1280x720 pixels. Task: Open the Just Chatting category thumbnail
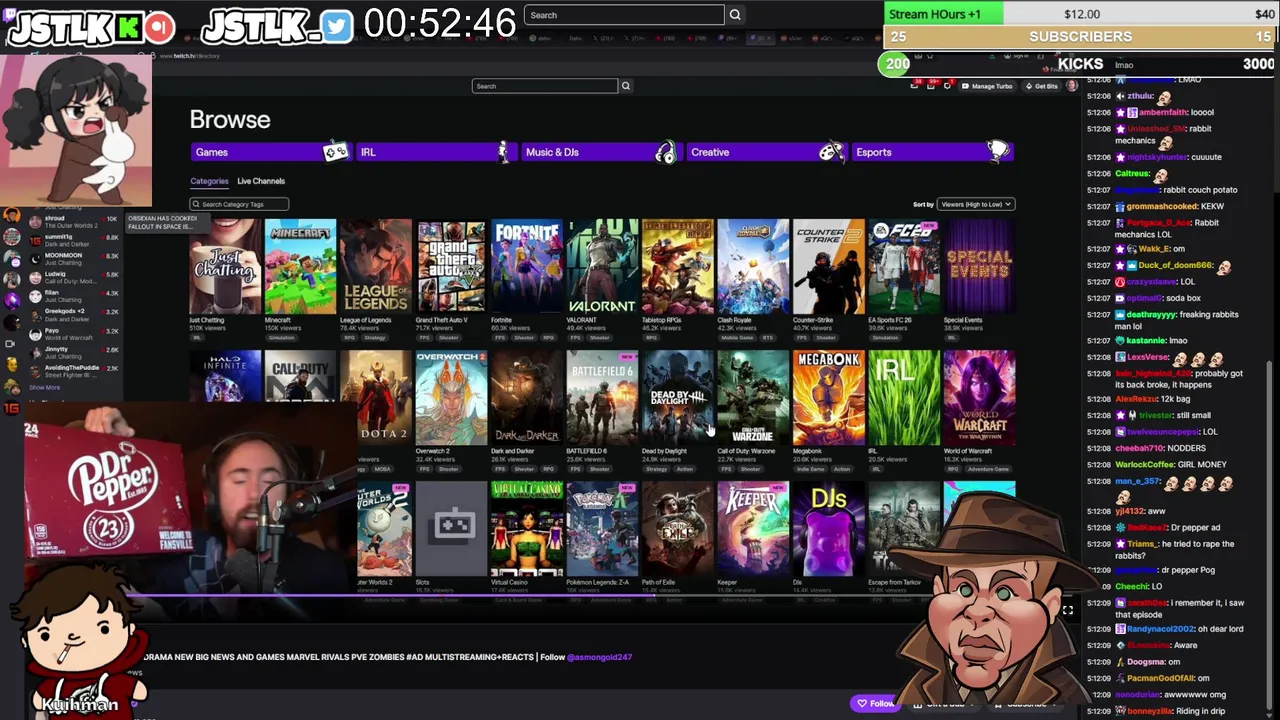click(x=225, y=267)
